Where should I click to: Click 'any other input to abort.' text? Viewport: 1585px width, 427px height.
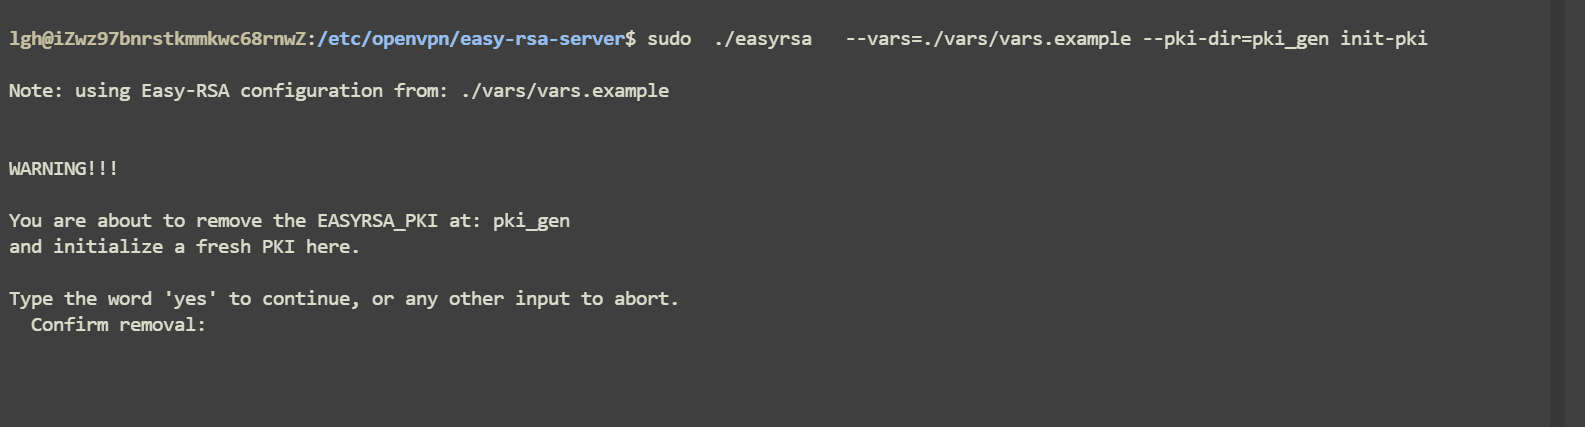pos(542,299)
